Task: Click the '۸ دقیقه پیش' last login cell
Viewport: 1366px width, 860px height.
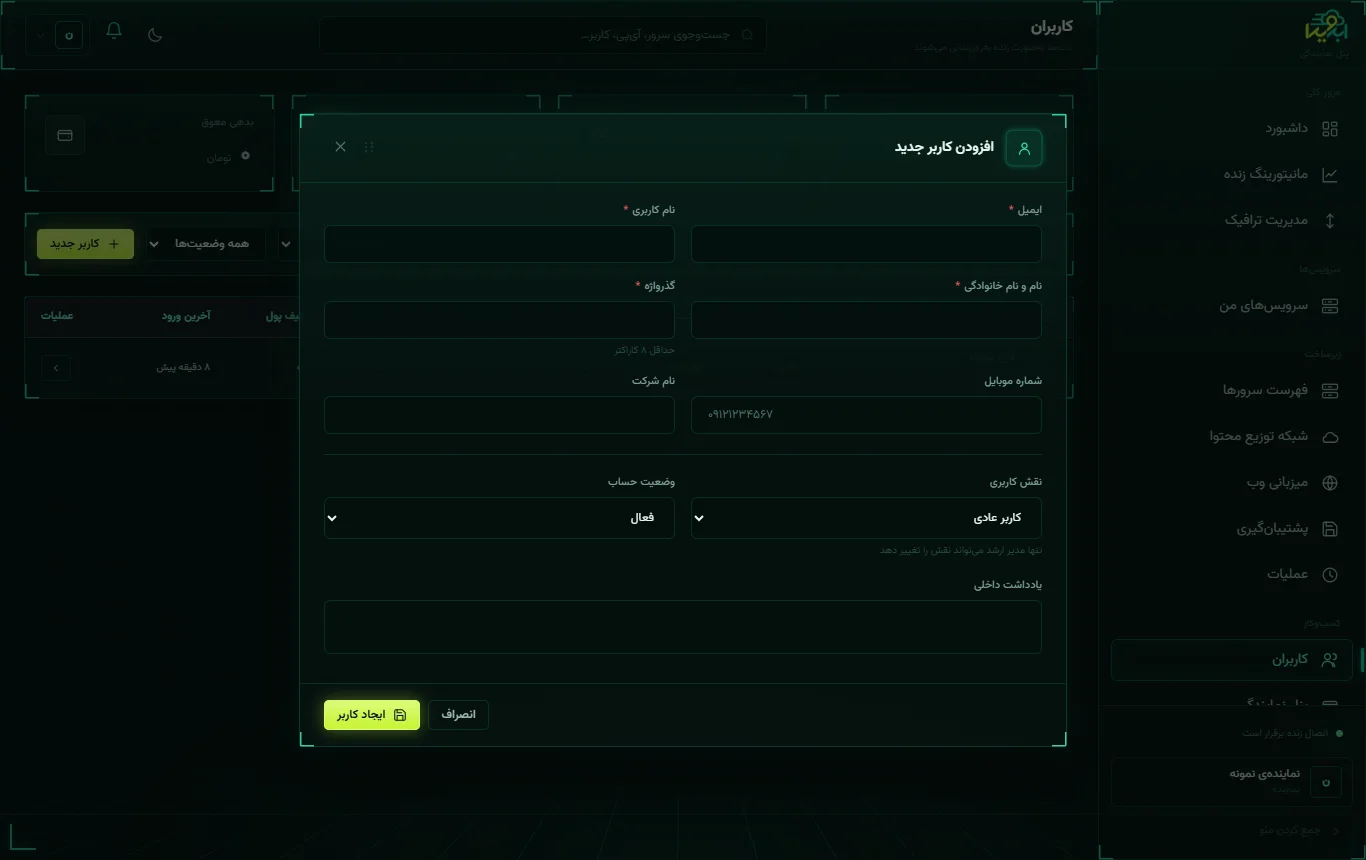Action: 183,367
